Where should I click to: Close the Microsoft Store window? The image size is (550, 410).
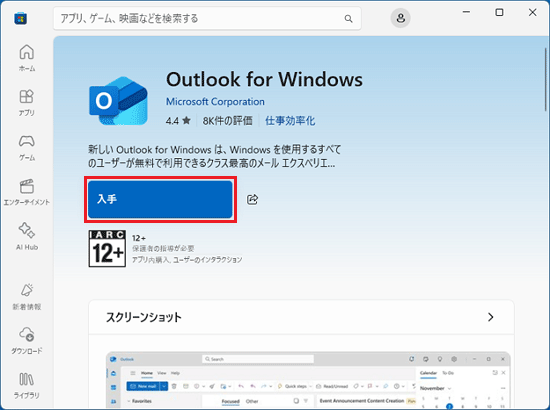(532, 12)
